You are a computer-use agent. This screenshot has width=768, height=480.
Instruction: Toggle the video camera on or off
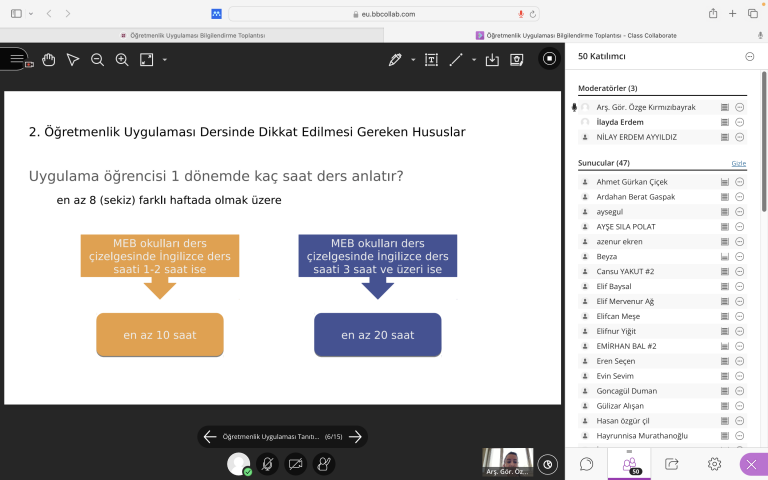click(x=295, y=464)
